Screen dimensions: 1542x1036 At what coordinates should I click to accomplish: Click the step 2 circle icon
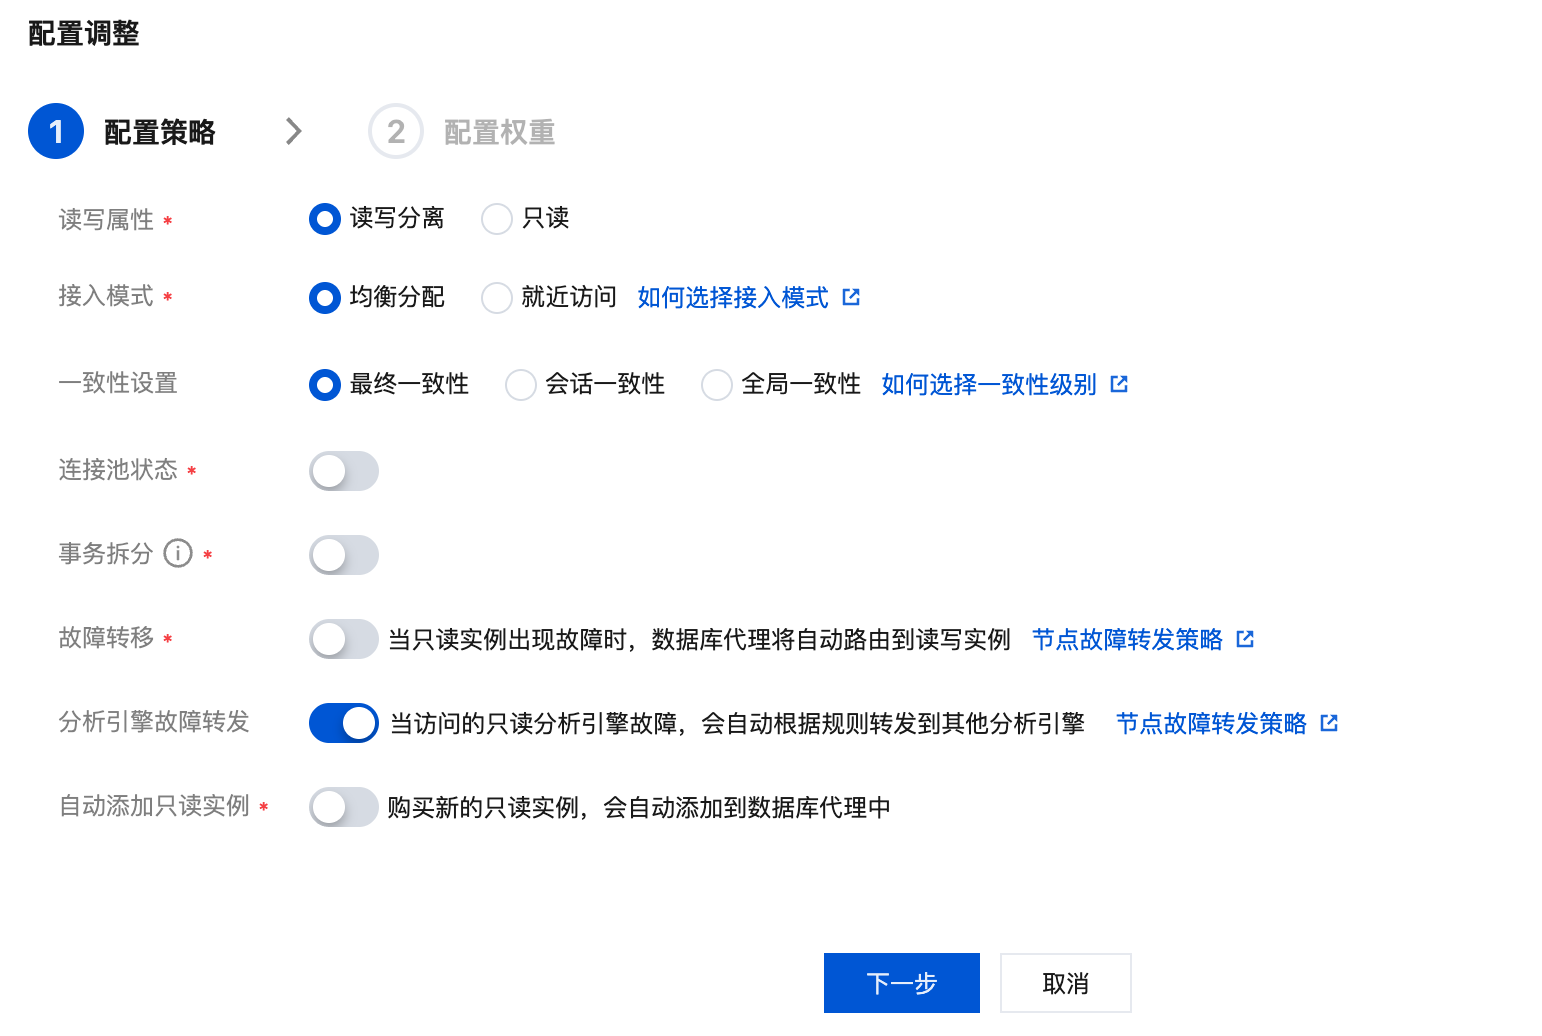pos(396,131)
